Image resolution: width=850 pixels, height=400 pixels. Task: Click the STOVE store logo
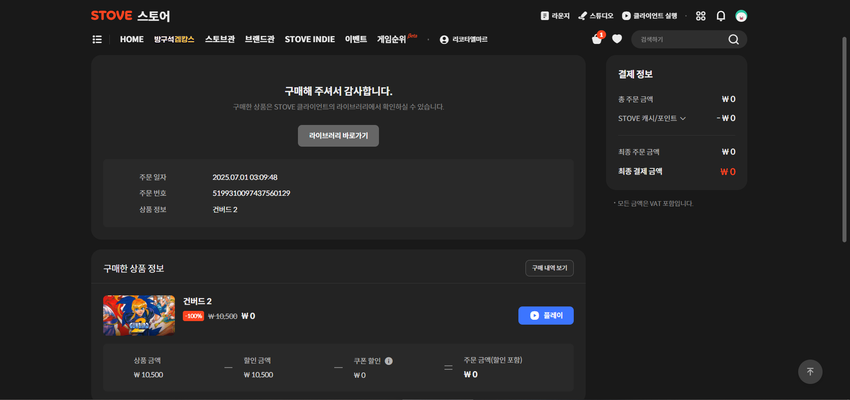[x=130, y=16]
